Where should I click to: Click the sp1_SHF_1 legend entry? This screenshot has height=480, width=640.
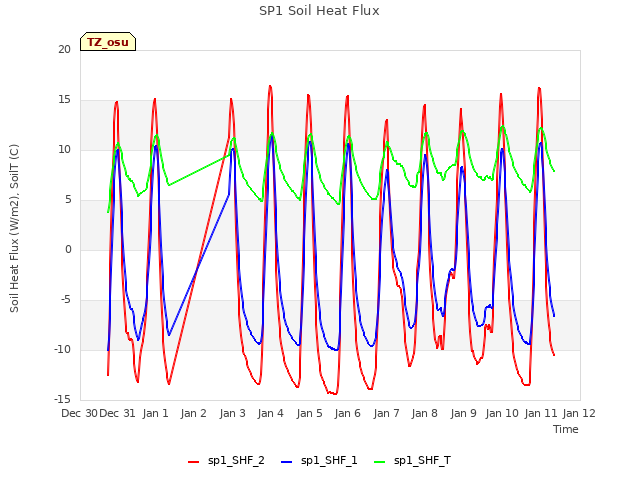319,461
